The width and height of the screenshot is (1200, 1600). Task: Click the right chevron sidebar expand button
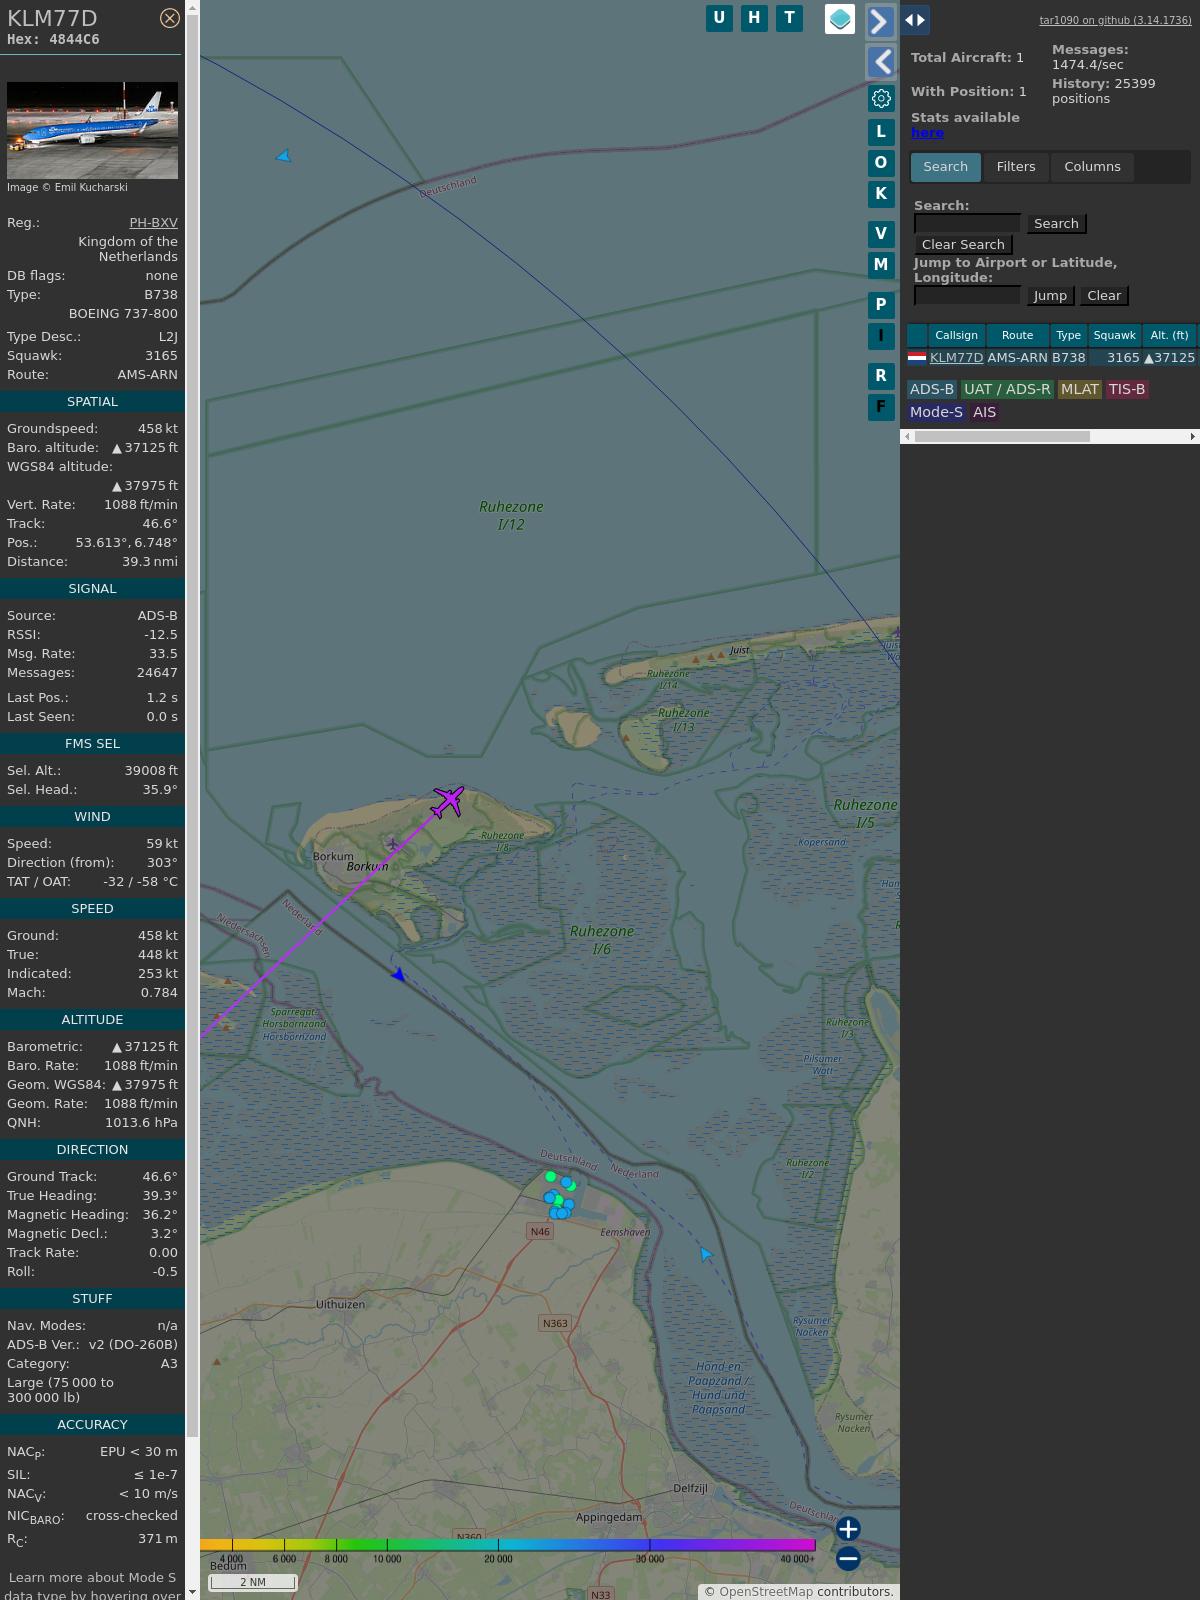[880, 21]
